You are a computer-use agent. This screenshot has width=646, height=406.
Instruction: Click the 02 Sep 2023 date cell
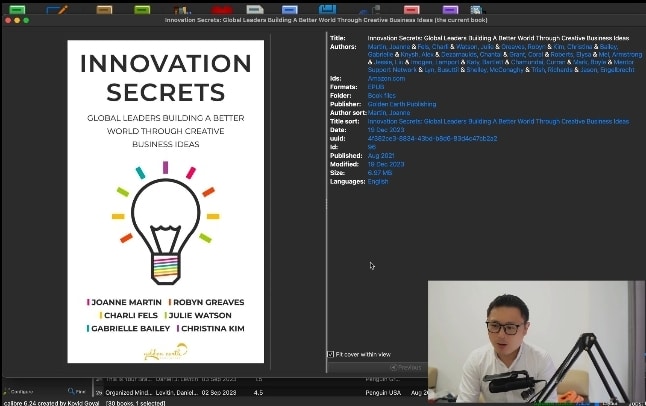[219, 393]
